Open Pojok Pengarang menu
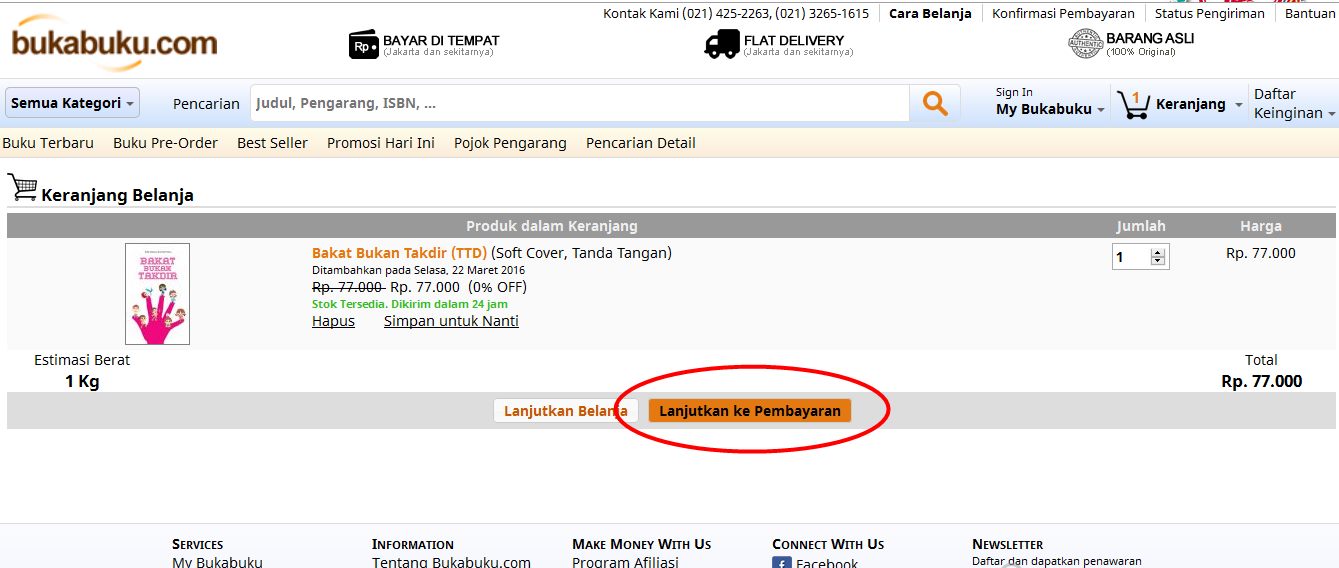Image resolution: width=1339 pixels, height=568 pixels. [x=510, y=143]
